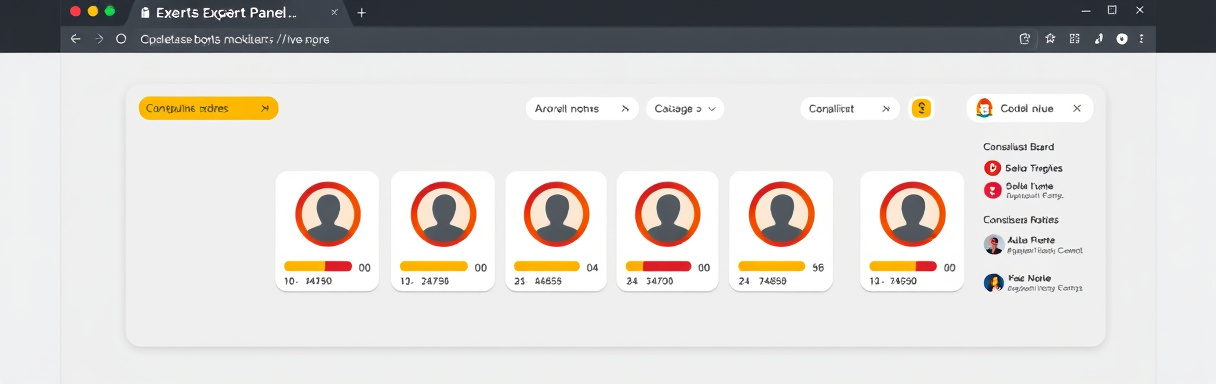
Task: Click the yellow Consulting filter pill
Action: click(x=208, y=108)
